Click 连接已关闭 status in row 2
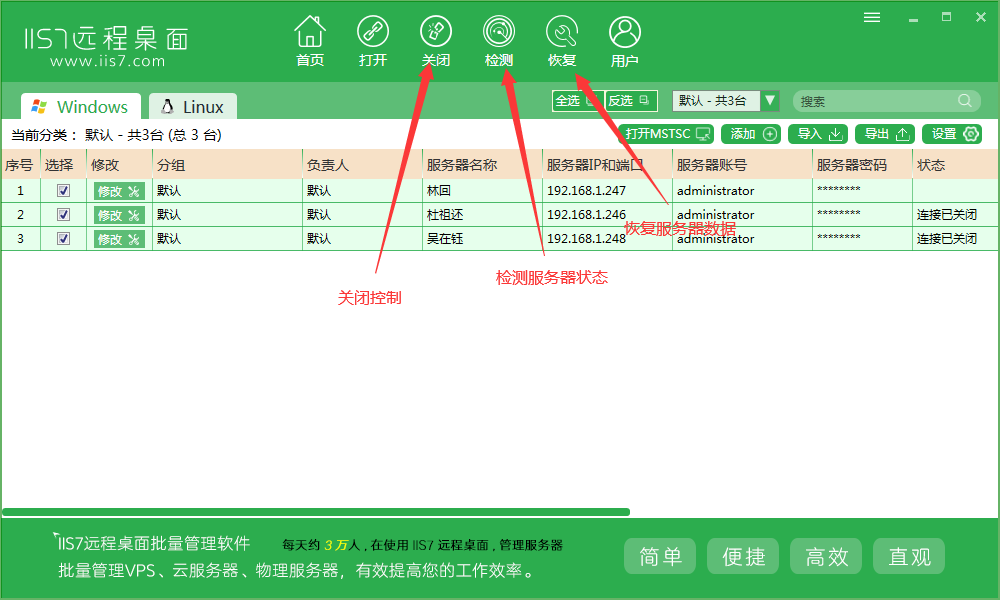 click(x=946, y=215)
